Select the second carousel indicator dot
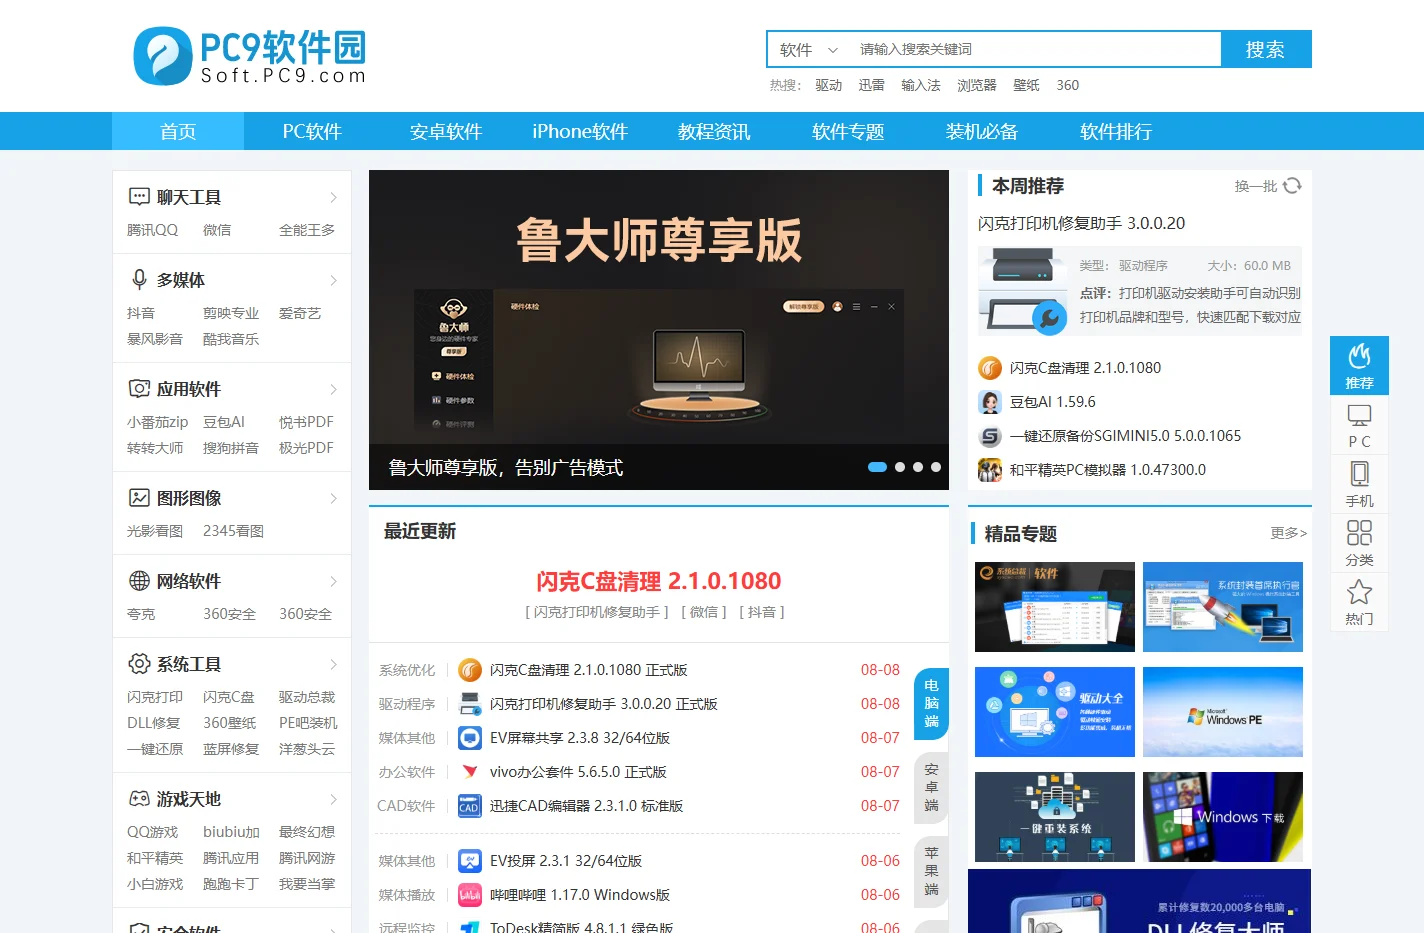The image size is (1424, 933). tap(900, 467)
